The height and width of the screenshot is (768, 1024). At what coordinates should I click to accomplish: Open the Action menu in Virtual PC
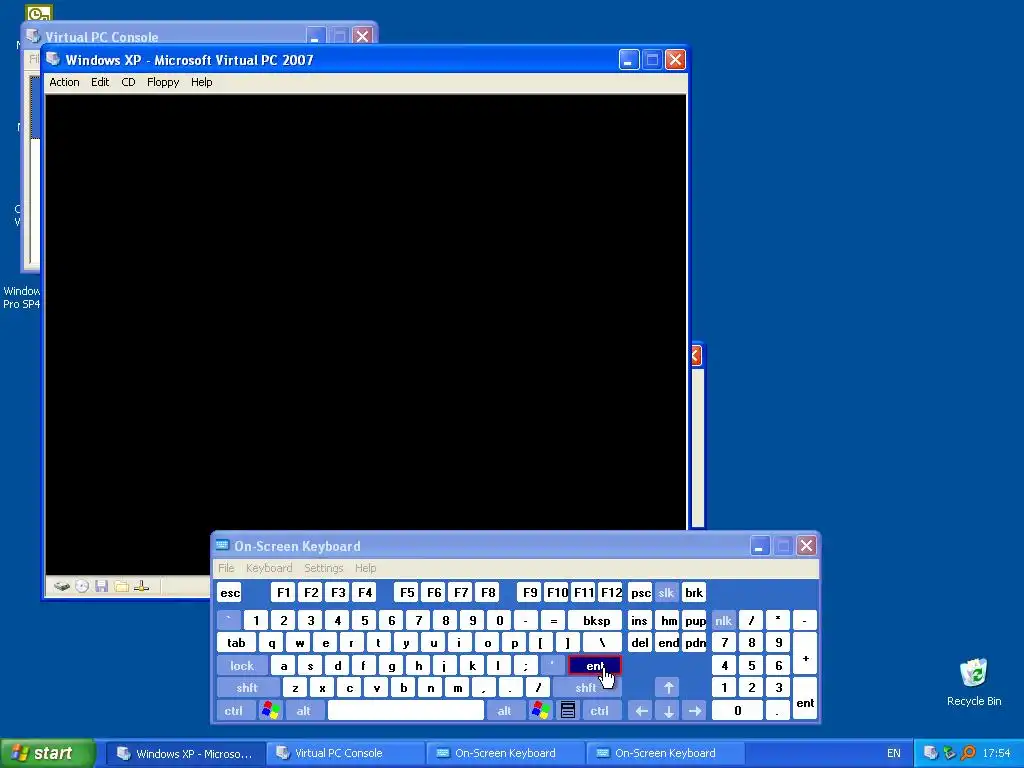click(65, 82)
